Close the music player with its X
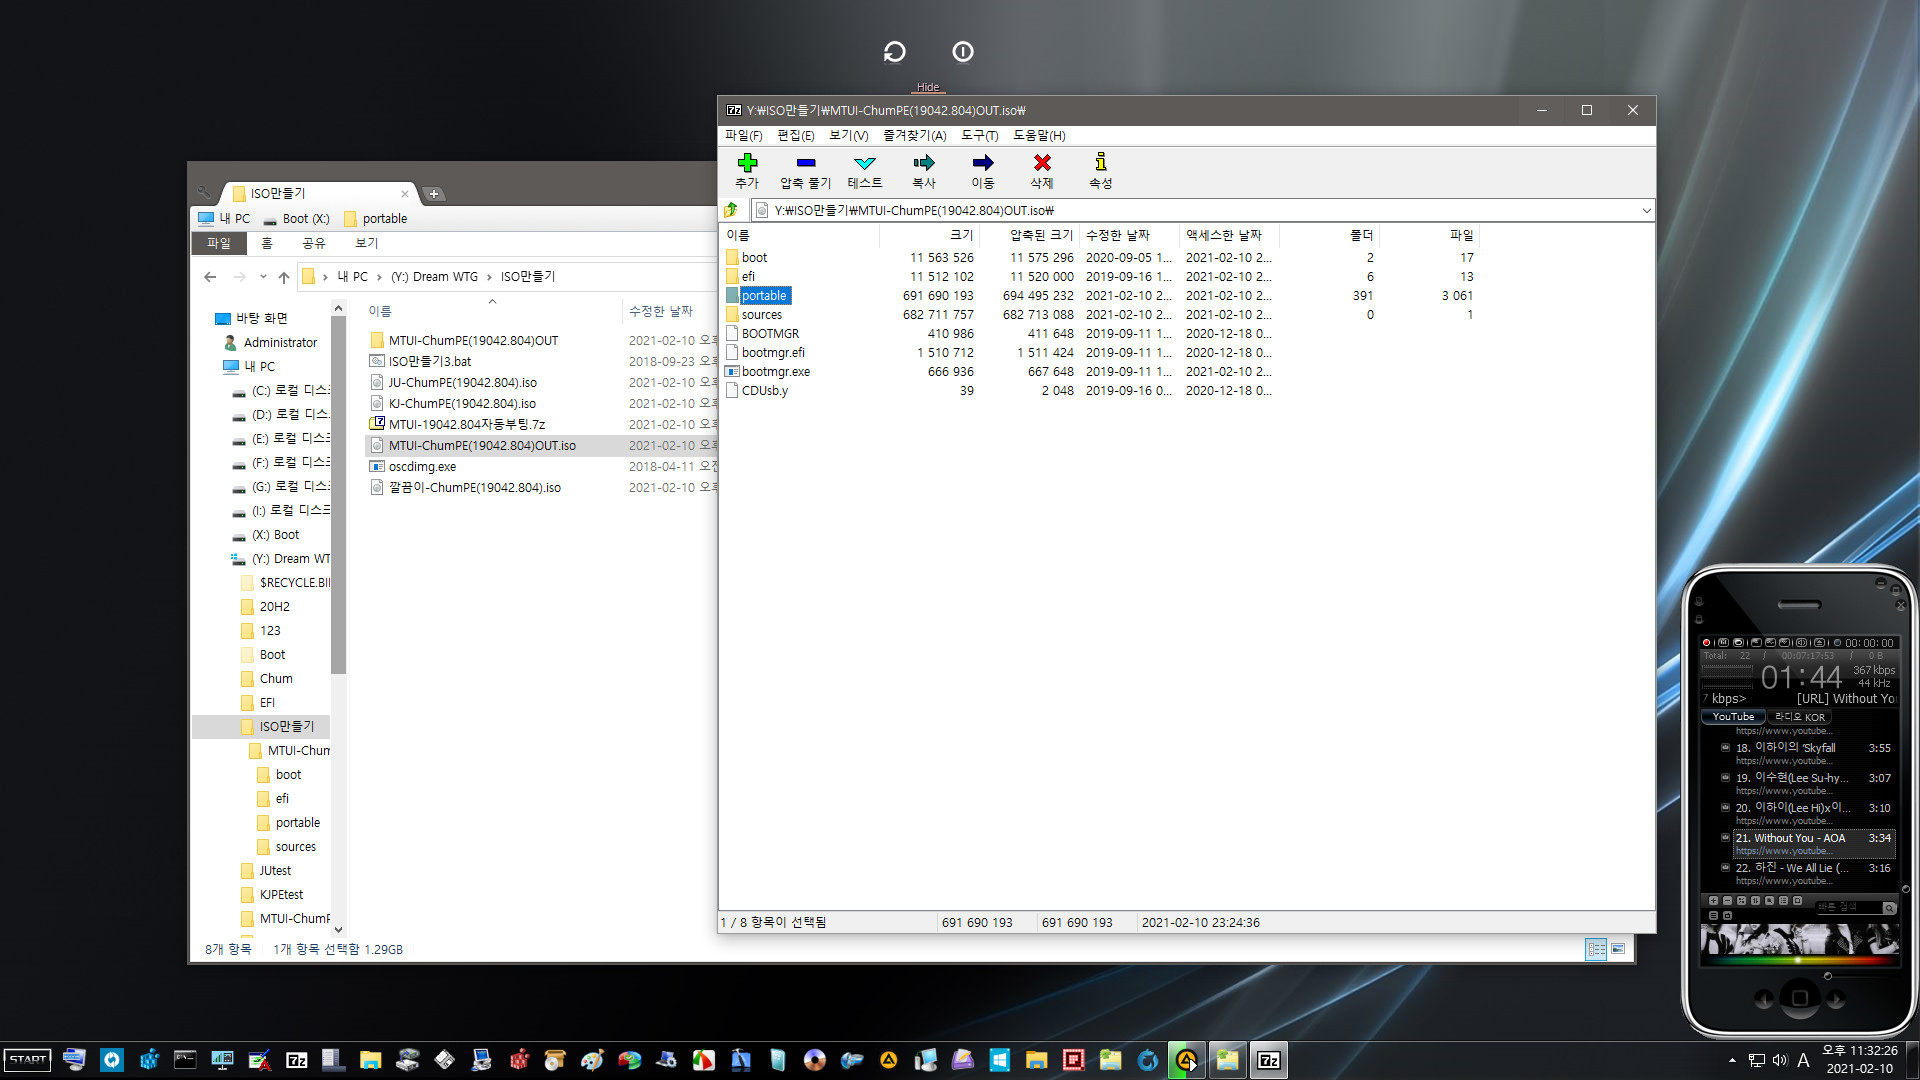The height and width of the screenshot is (1080, 1920). pos(1901,605)
